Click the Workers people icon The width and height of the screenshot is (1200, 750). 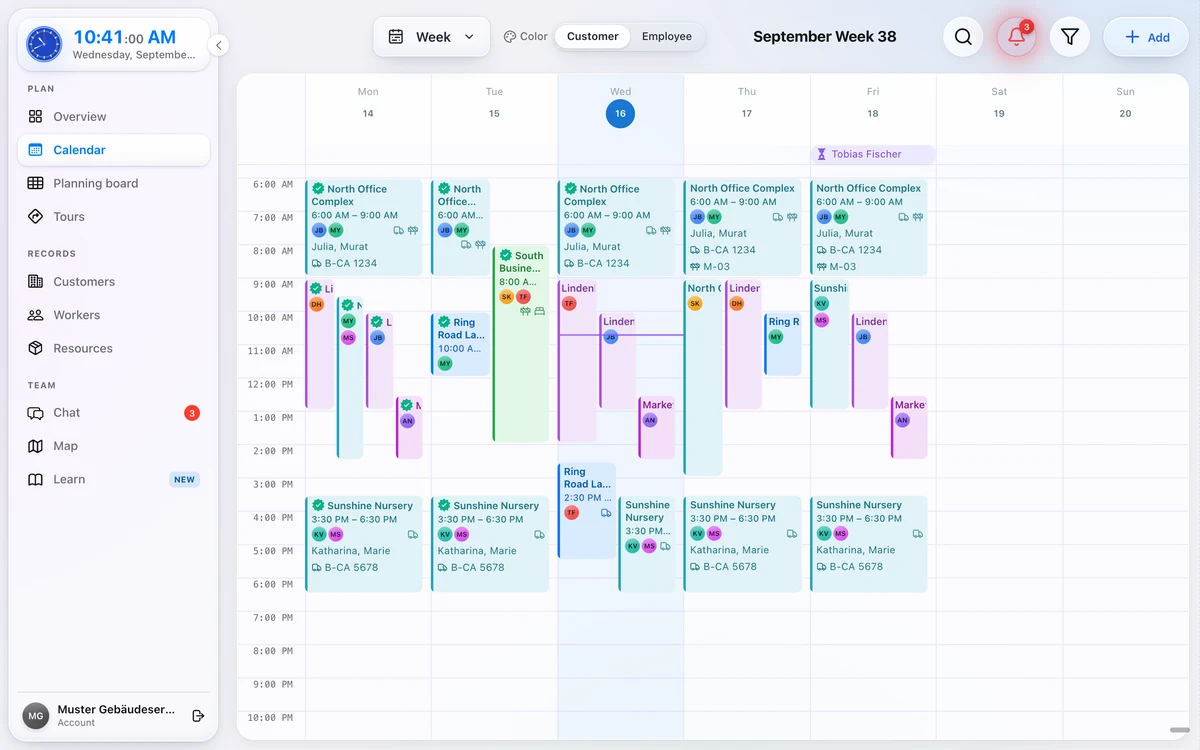36,315
